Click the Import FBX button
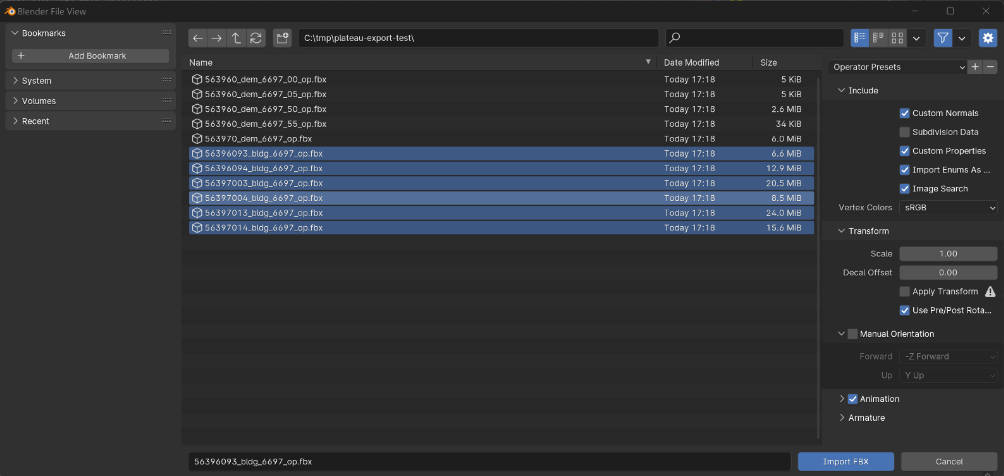The width and height of the screenshot is (1004, 476). click(846, 461)
